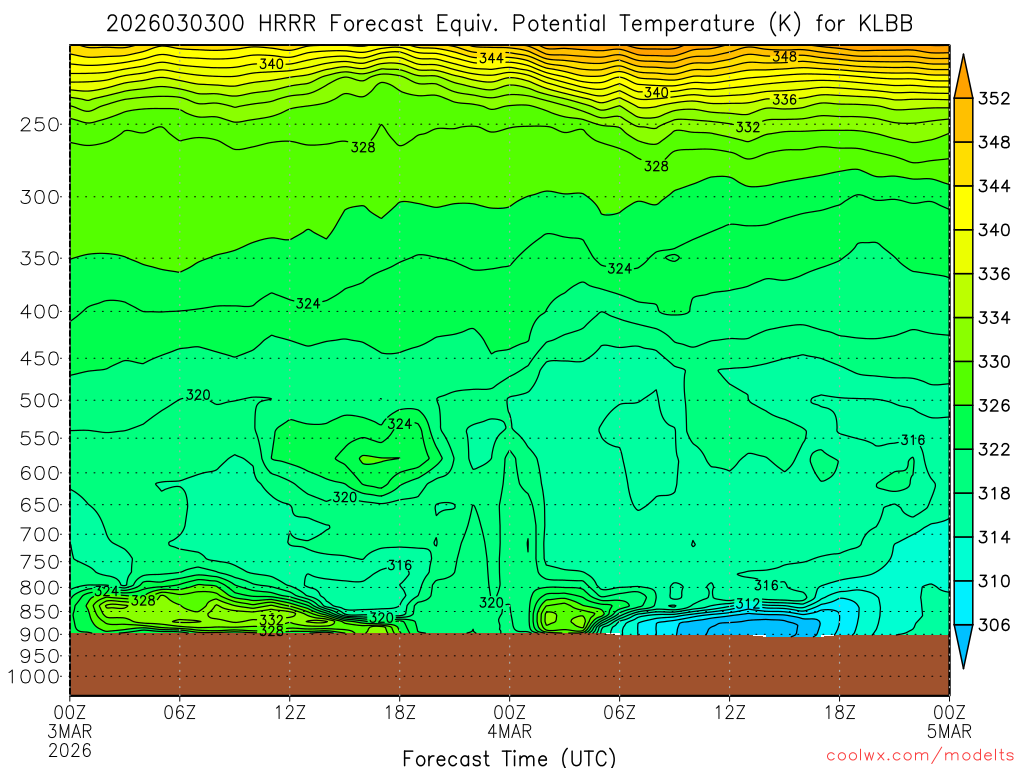Click the 600 pressure level label
Viewport: 1024px width, 768px height.
point(40,473)
